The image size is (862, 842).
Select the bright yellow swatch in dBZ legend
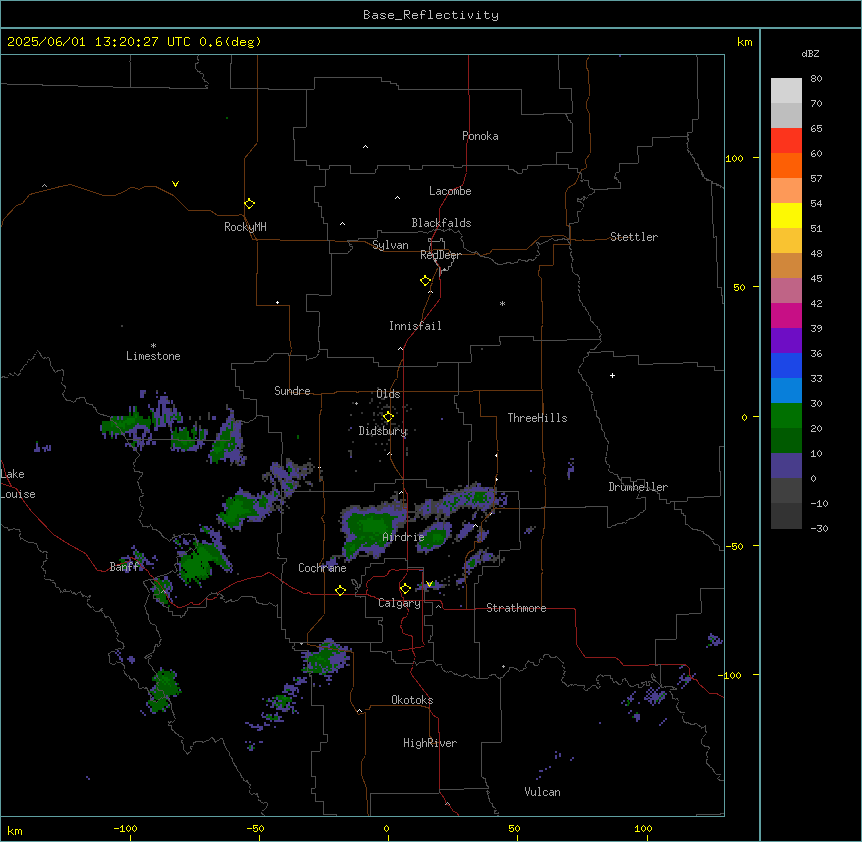[x=786, y=215]
